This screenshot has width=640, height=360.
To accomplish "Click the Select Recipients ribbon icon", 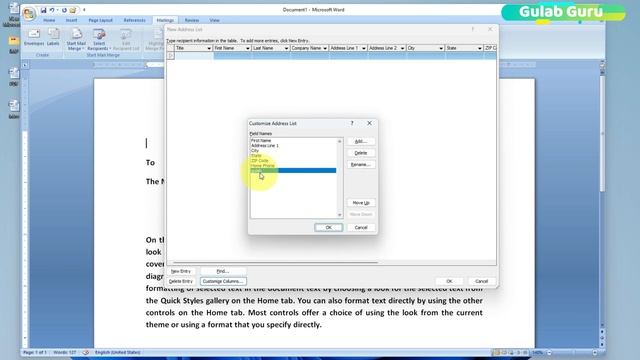I will 99,39.
